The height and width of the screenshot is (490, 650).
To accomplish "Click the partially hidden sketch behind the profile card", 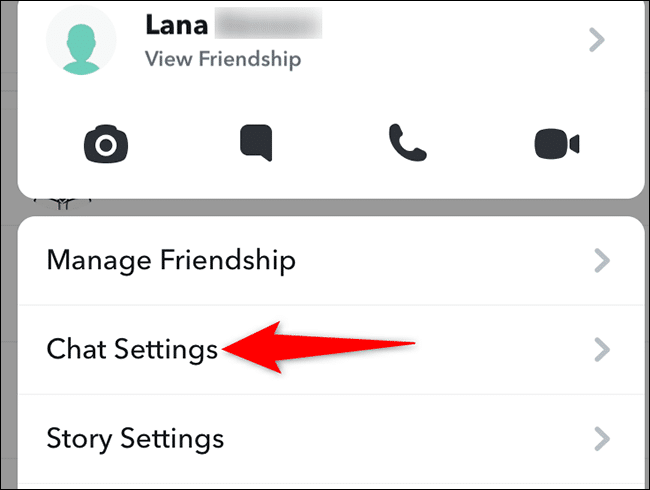I will (x=62, y=204).
